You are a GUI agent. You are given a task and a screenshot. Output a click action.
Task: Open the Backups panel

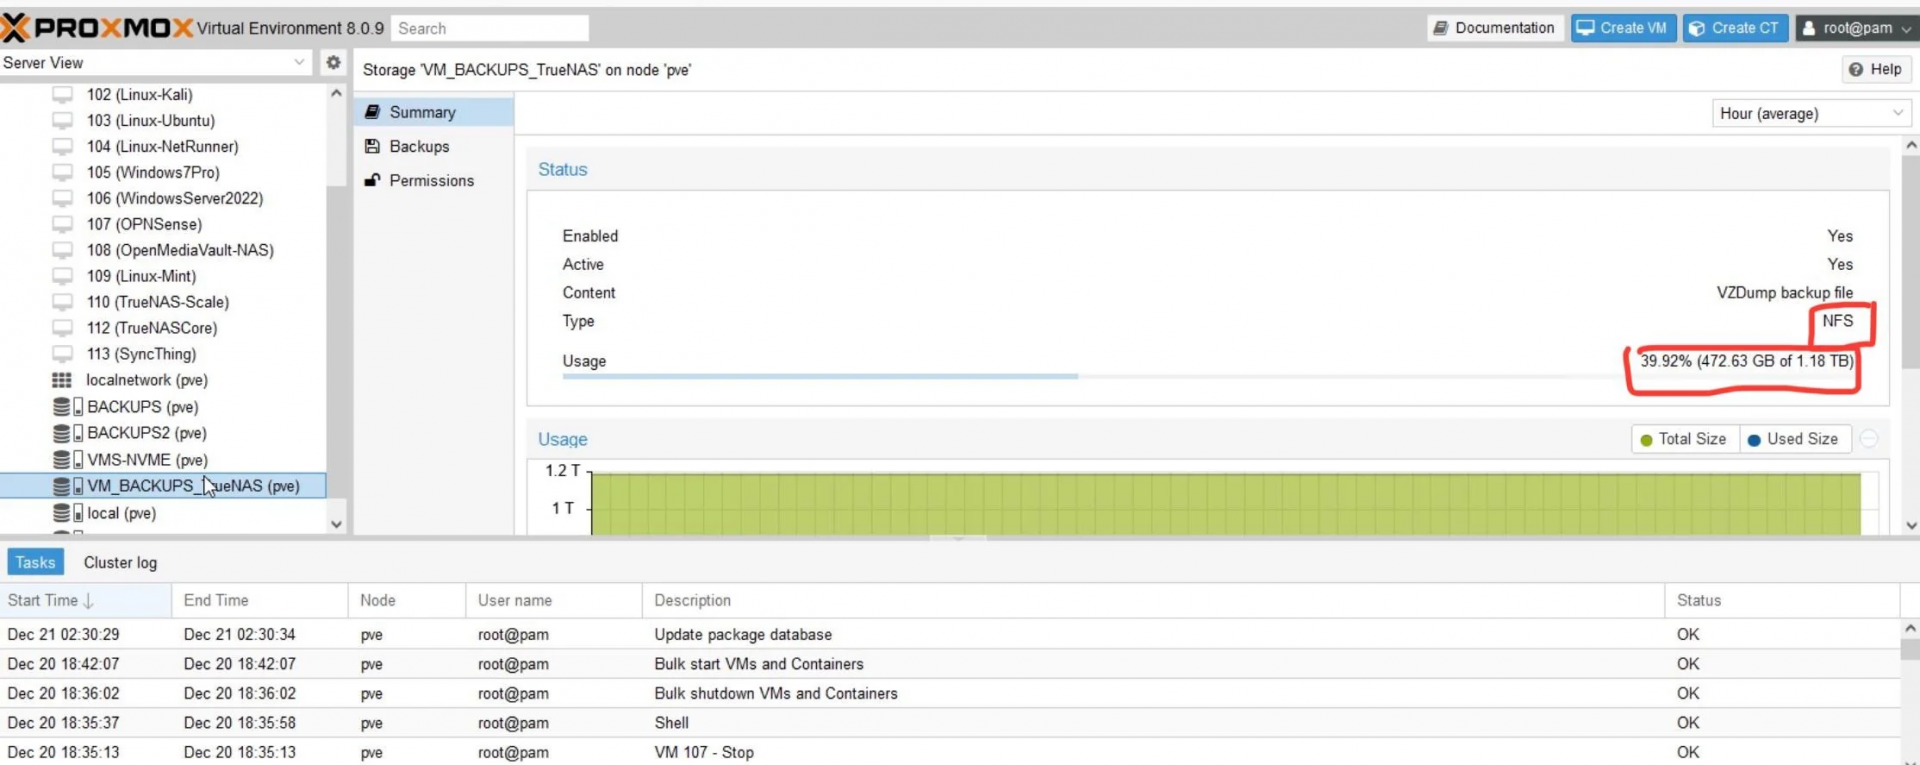click(434, 146)
